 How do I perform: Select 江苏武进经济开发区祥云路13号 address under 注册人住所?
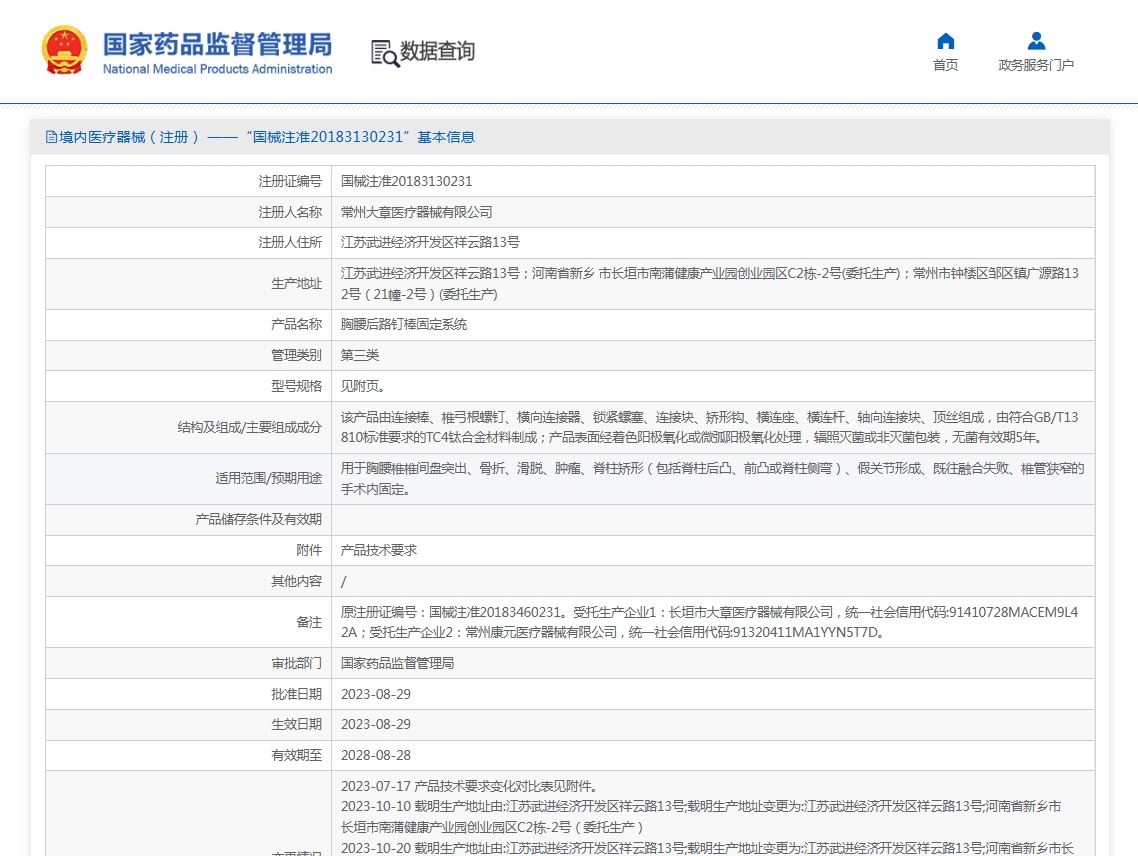coord(430,242)
